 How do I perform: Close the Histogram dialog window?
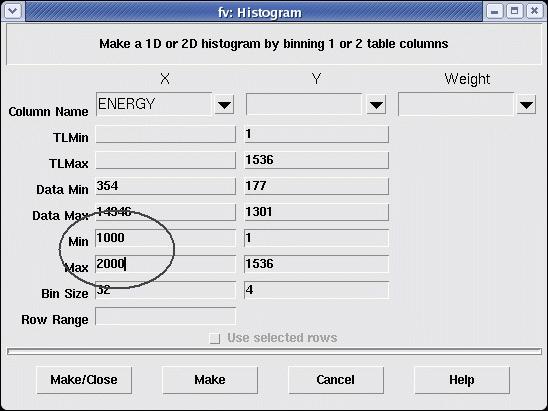point(534,12)
